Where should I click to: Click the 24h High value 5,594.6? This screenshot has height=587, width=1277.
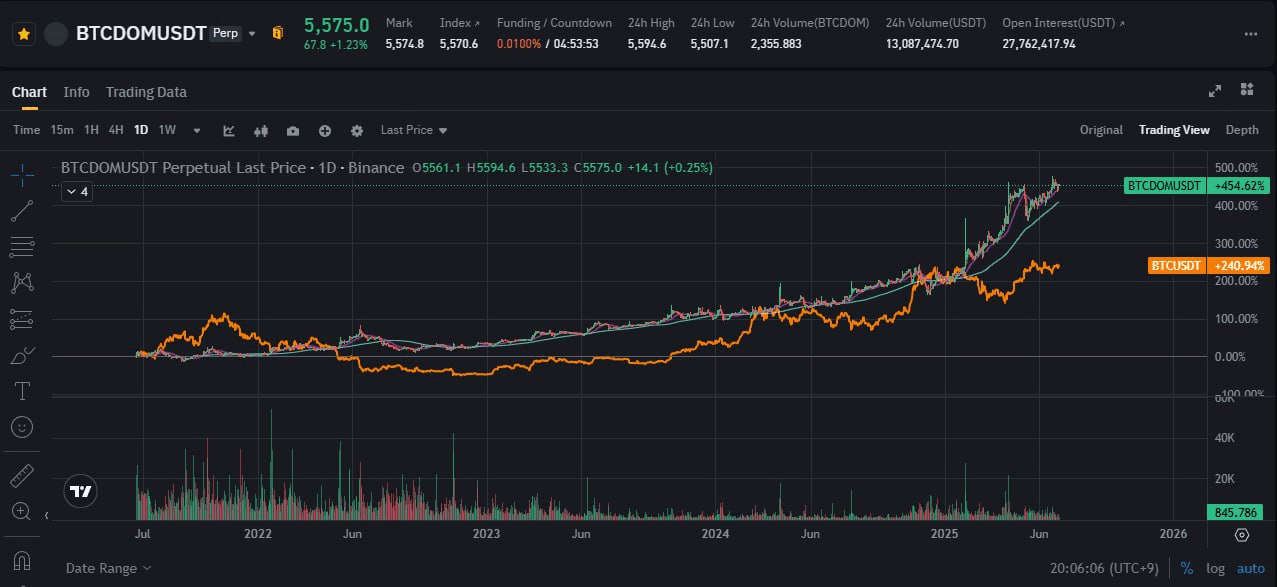tap(647, 44)
